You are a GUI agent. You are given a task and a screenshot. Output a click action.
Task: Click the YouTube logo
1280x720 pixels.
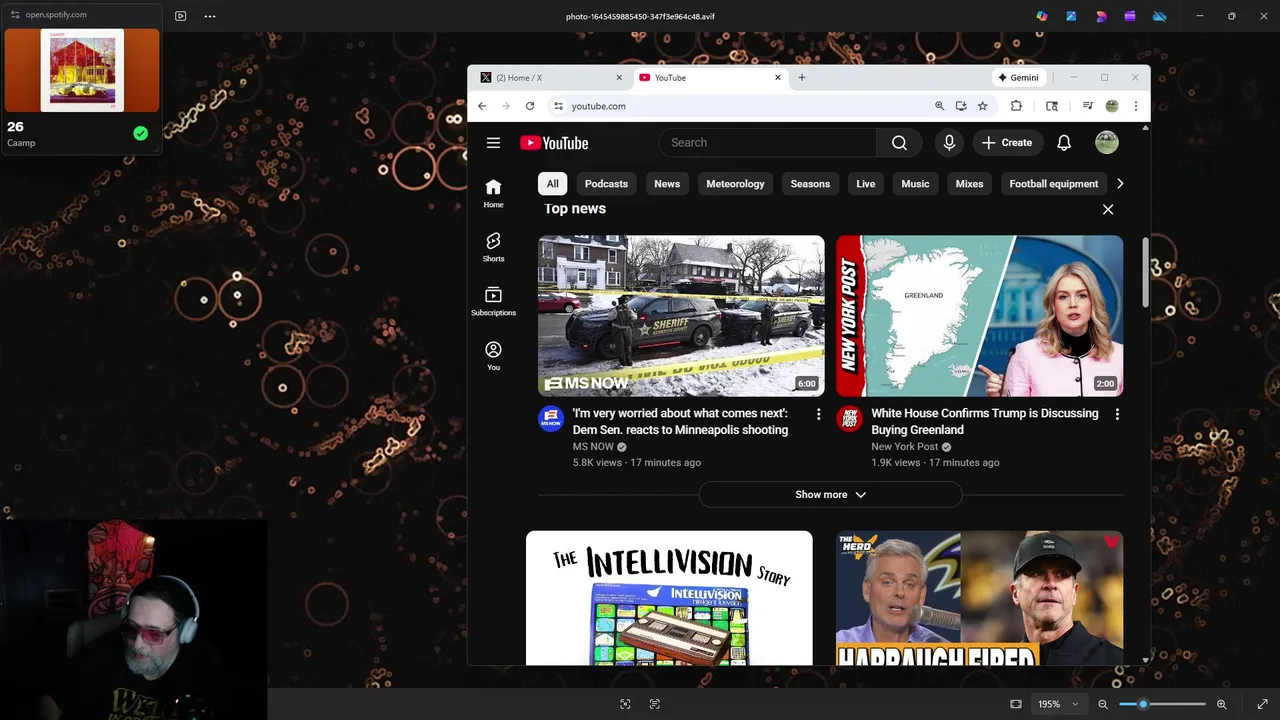pyautogui.click(x=554, y=143)
